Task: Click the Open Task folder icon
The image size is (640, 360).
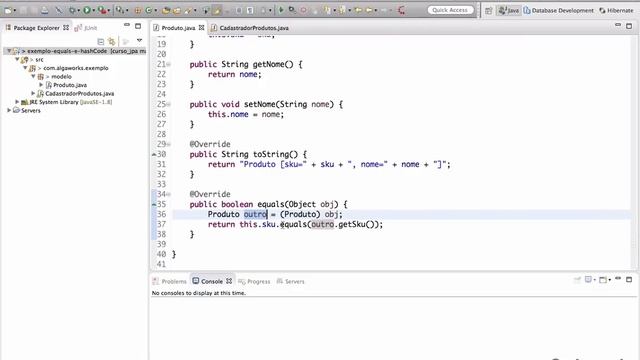Action: [x=177, y=10]
